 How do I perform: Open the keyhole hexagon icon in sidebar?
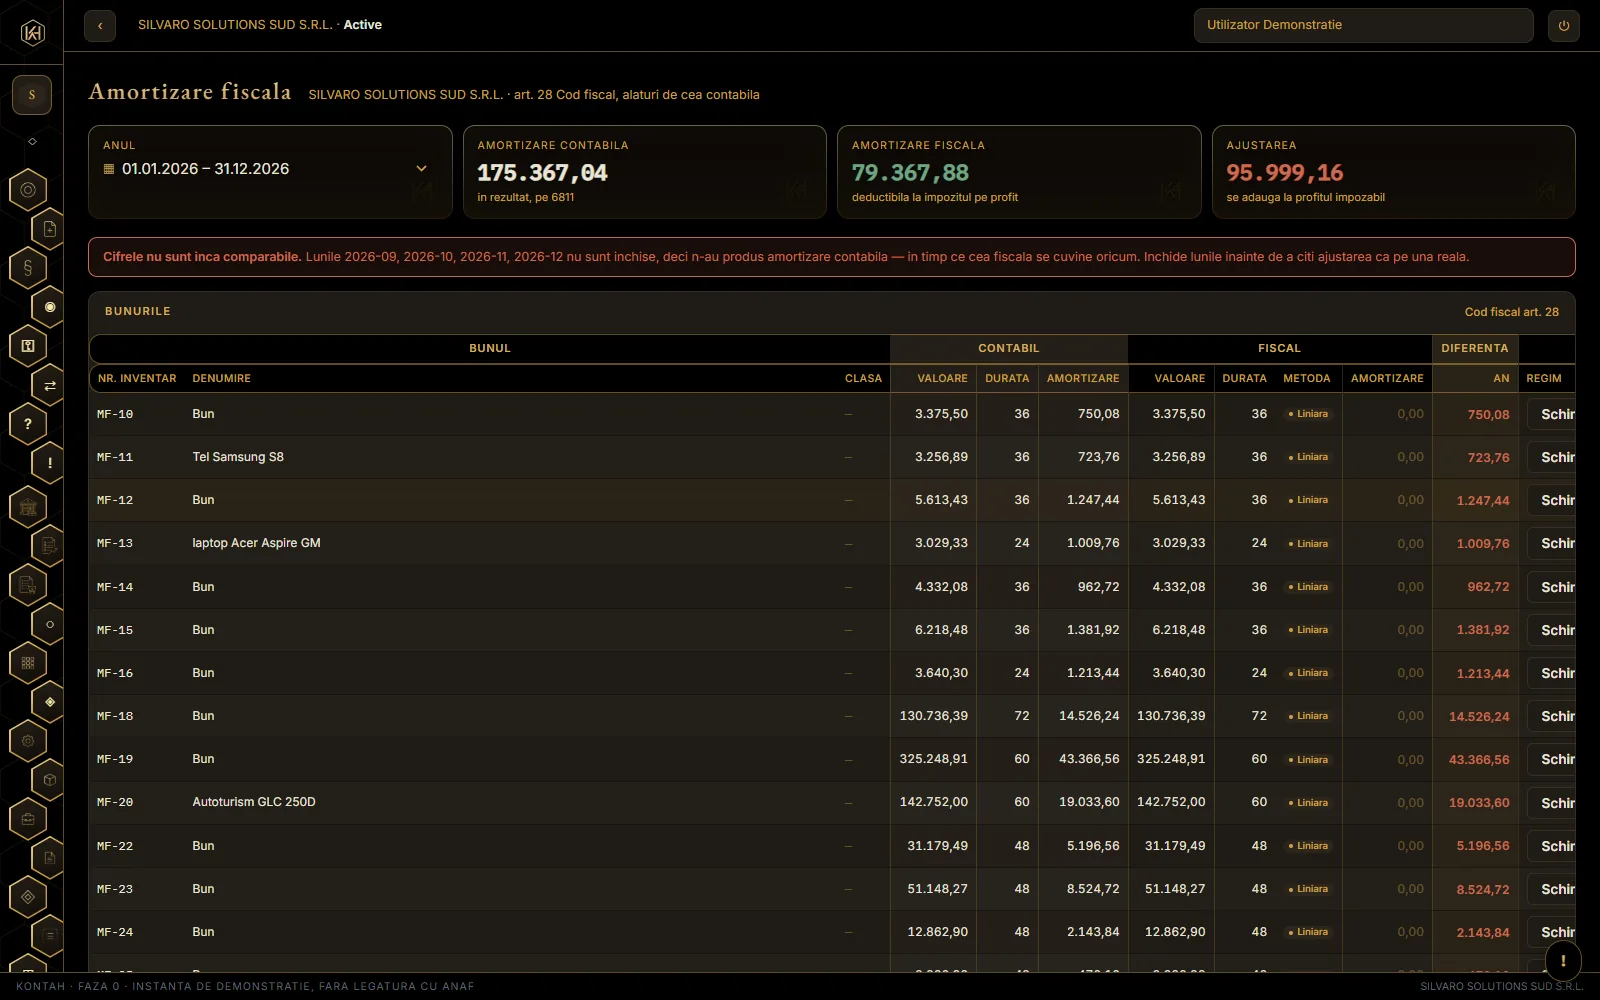pyautogui.click(x=28, y=346)
